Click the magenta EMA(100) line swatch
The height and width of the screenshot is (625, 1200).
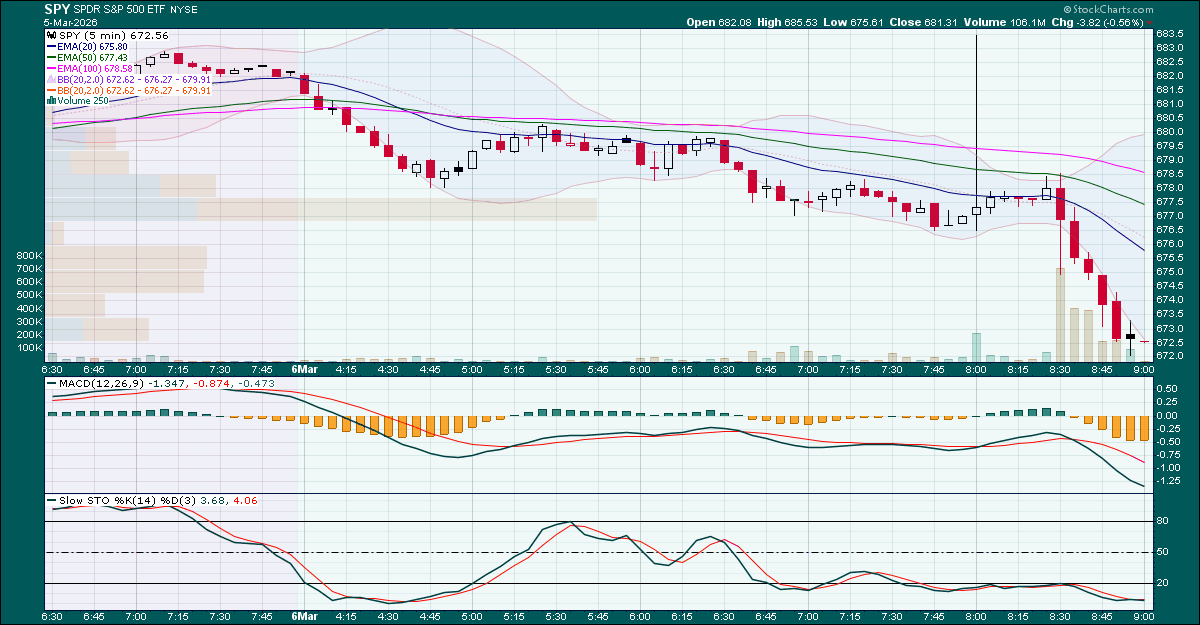[x=50, y=68]
